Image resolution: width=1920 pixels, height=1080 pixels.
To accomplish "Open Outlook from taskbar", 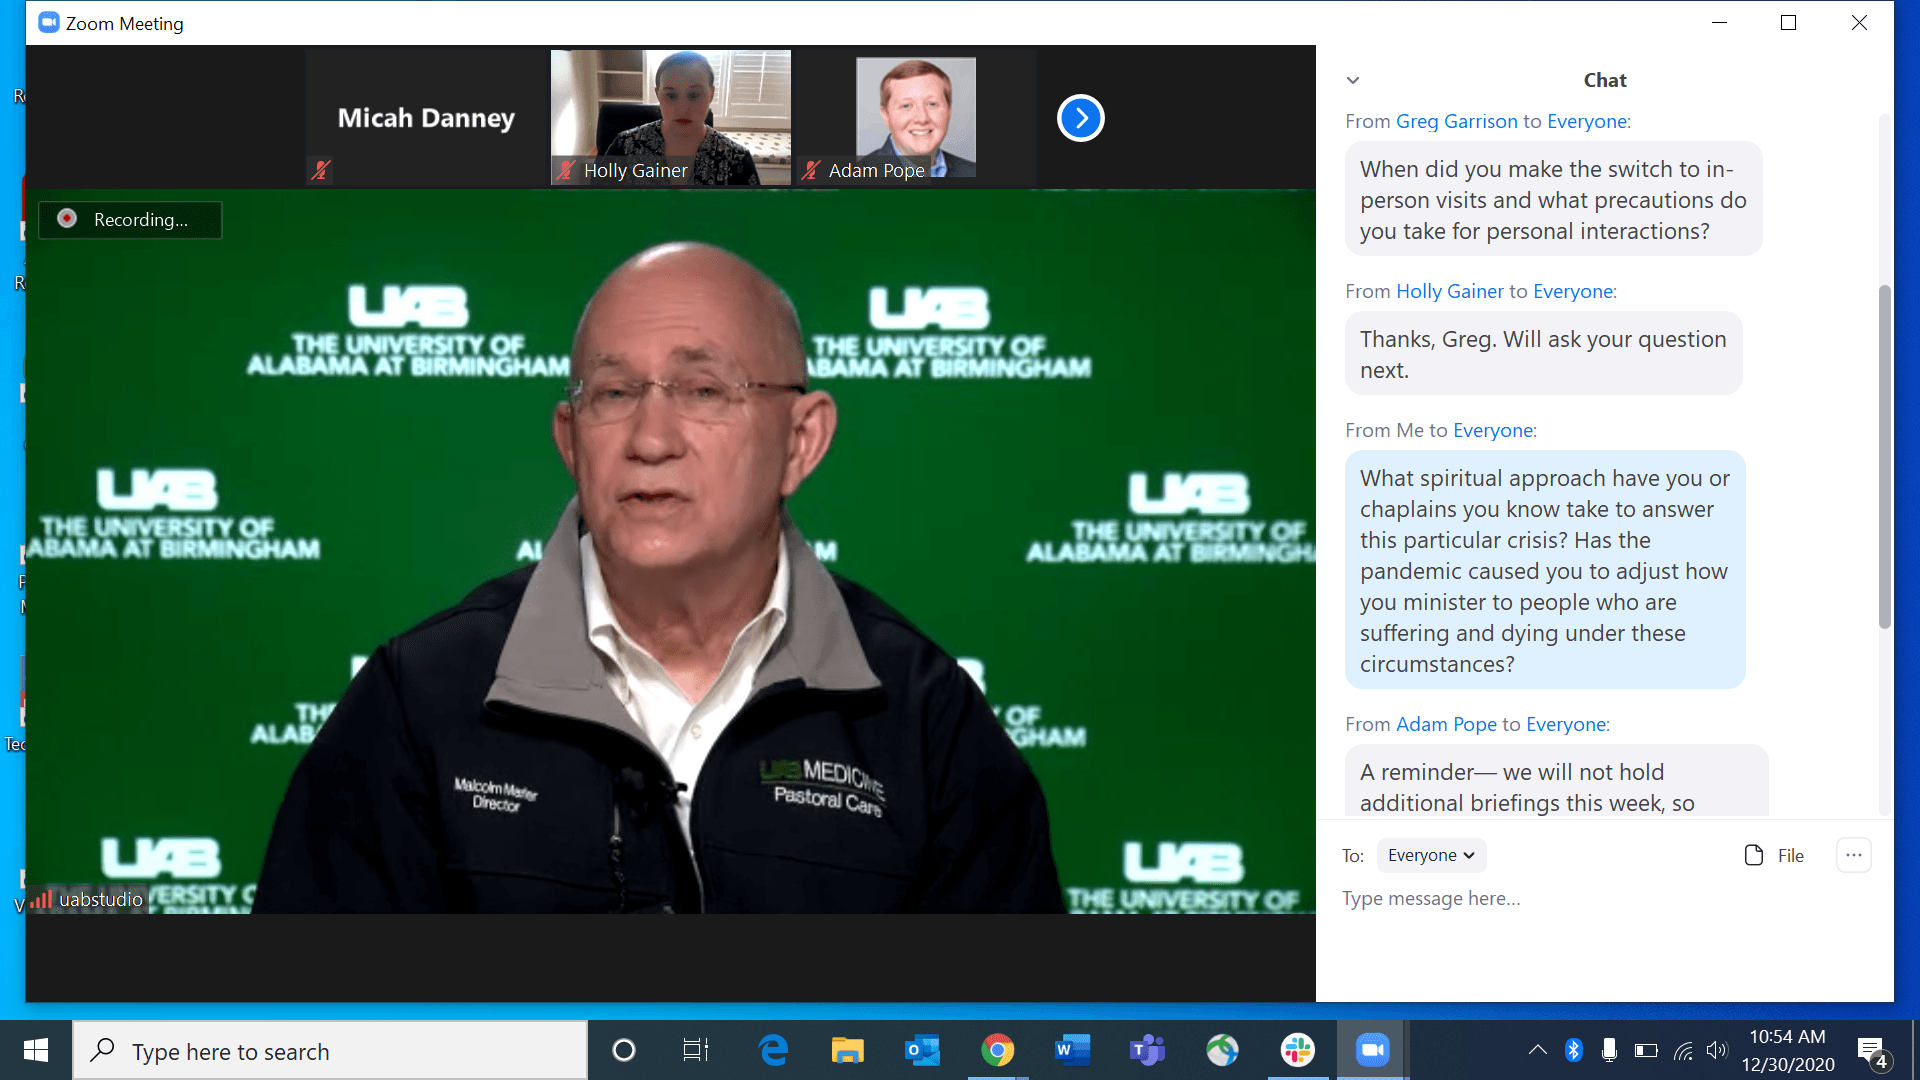I will tap(922, 1050).
